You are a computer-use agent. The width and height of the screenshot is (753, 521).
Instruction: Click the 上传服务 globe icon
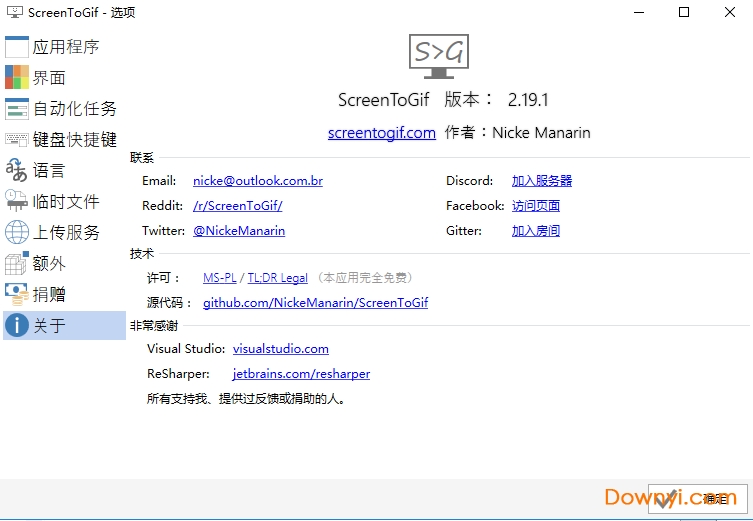pos(17,232)
